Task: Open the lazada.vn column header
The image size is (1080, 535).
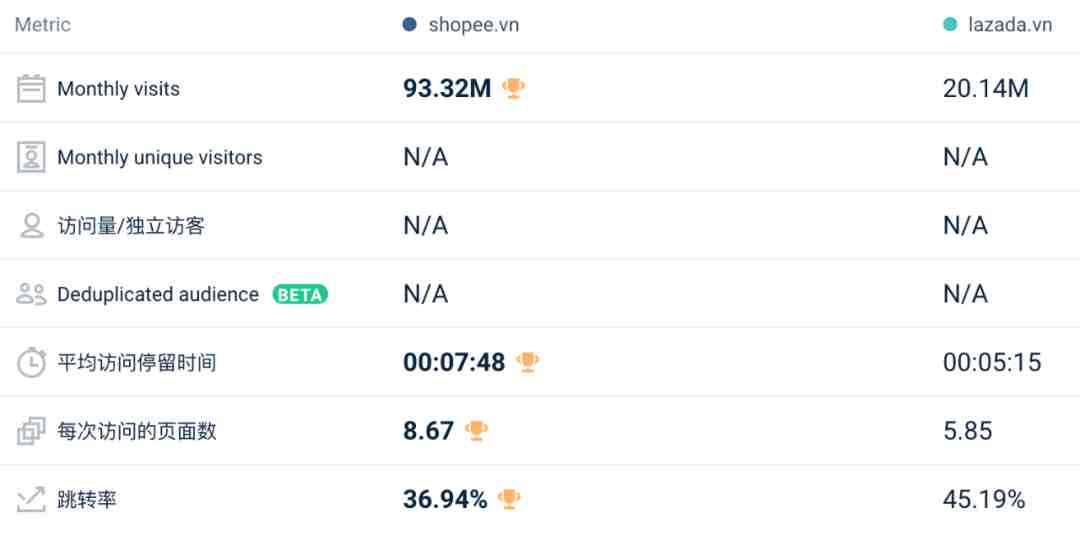Action: point(1010,25)
